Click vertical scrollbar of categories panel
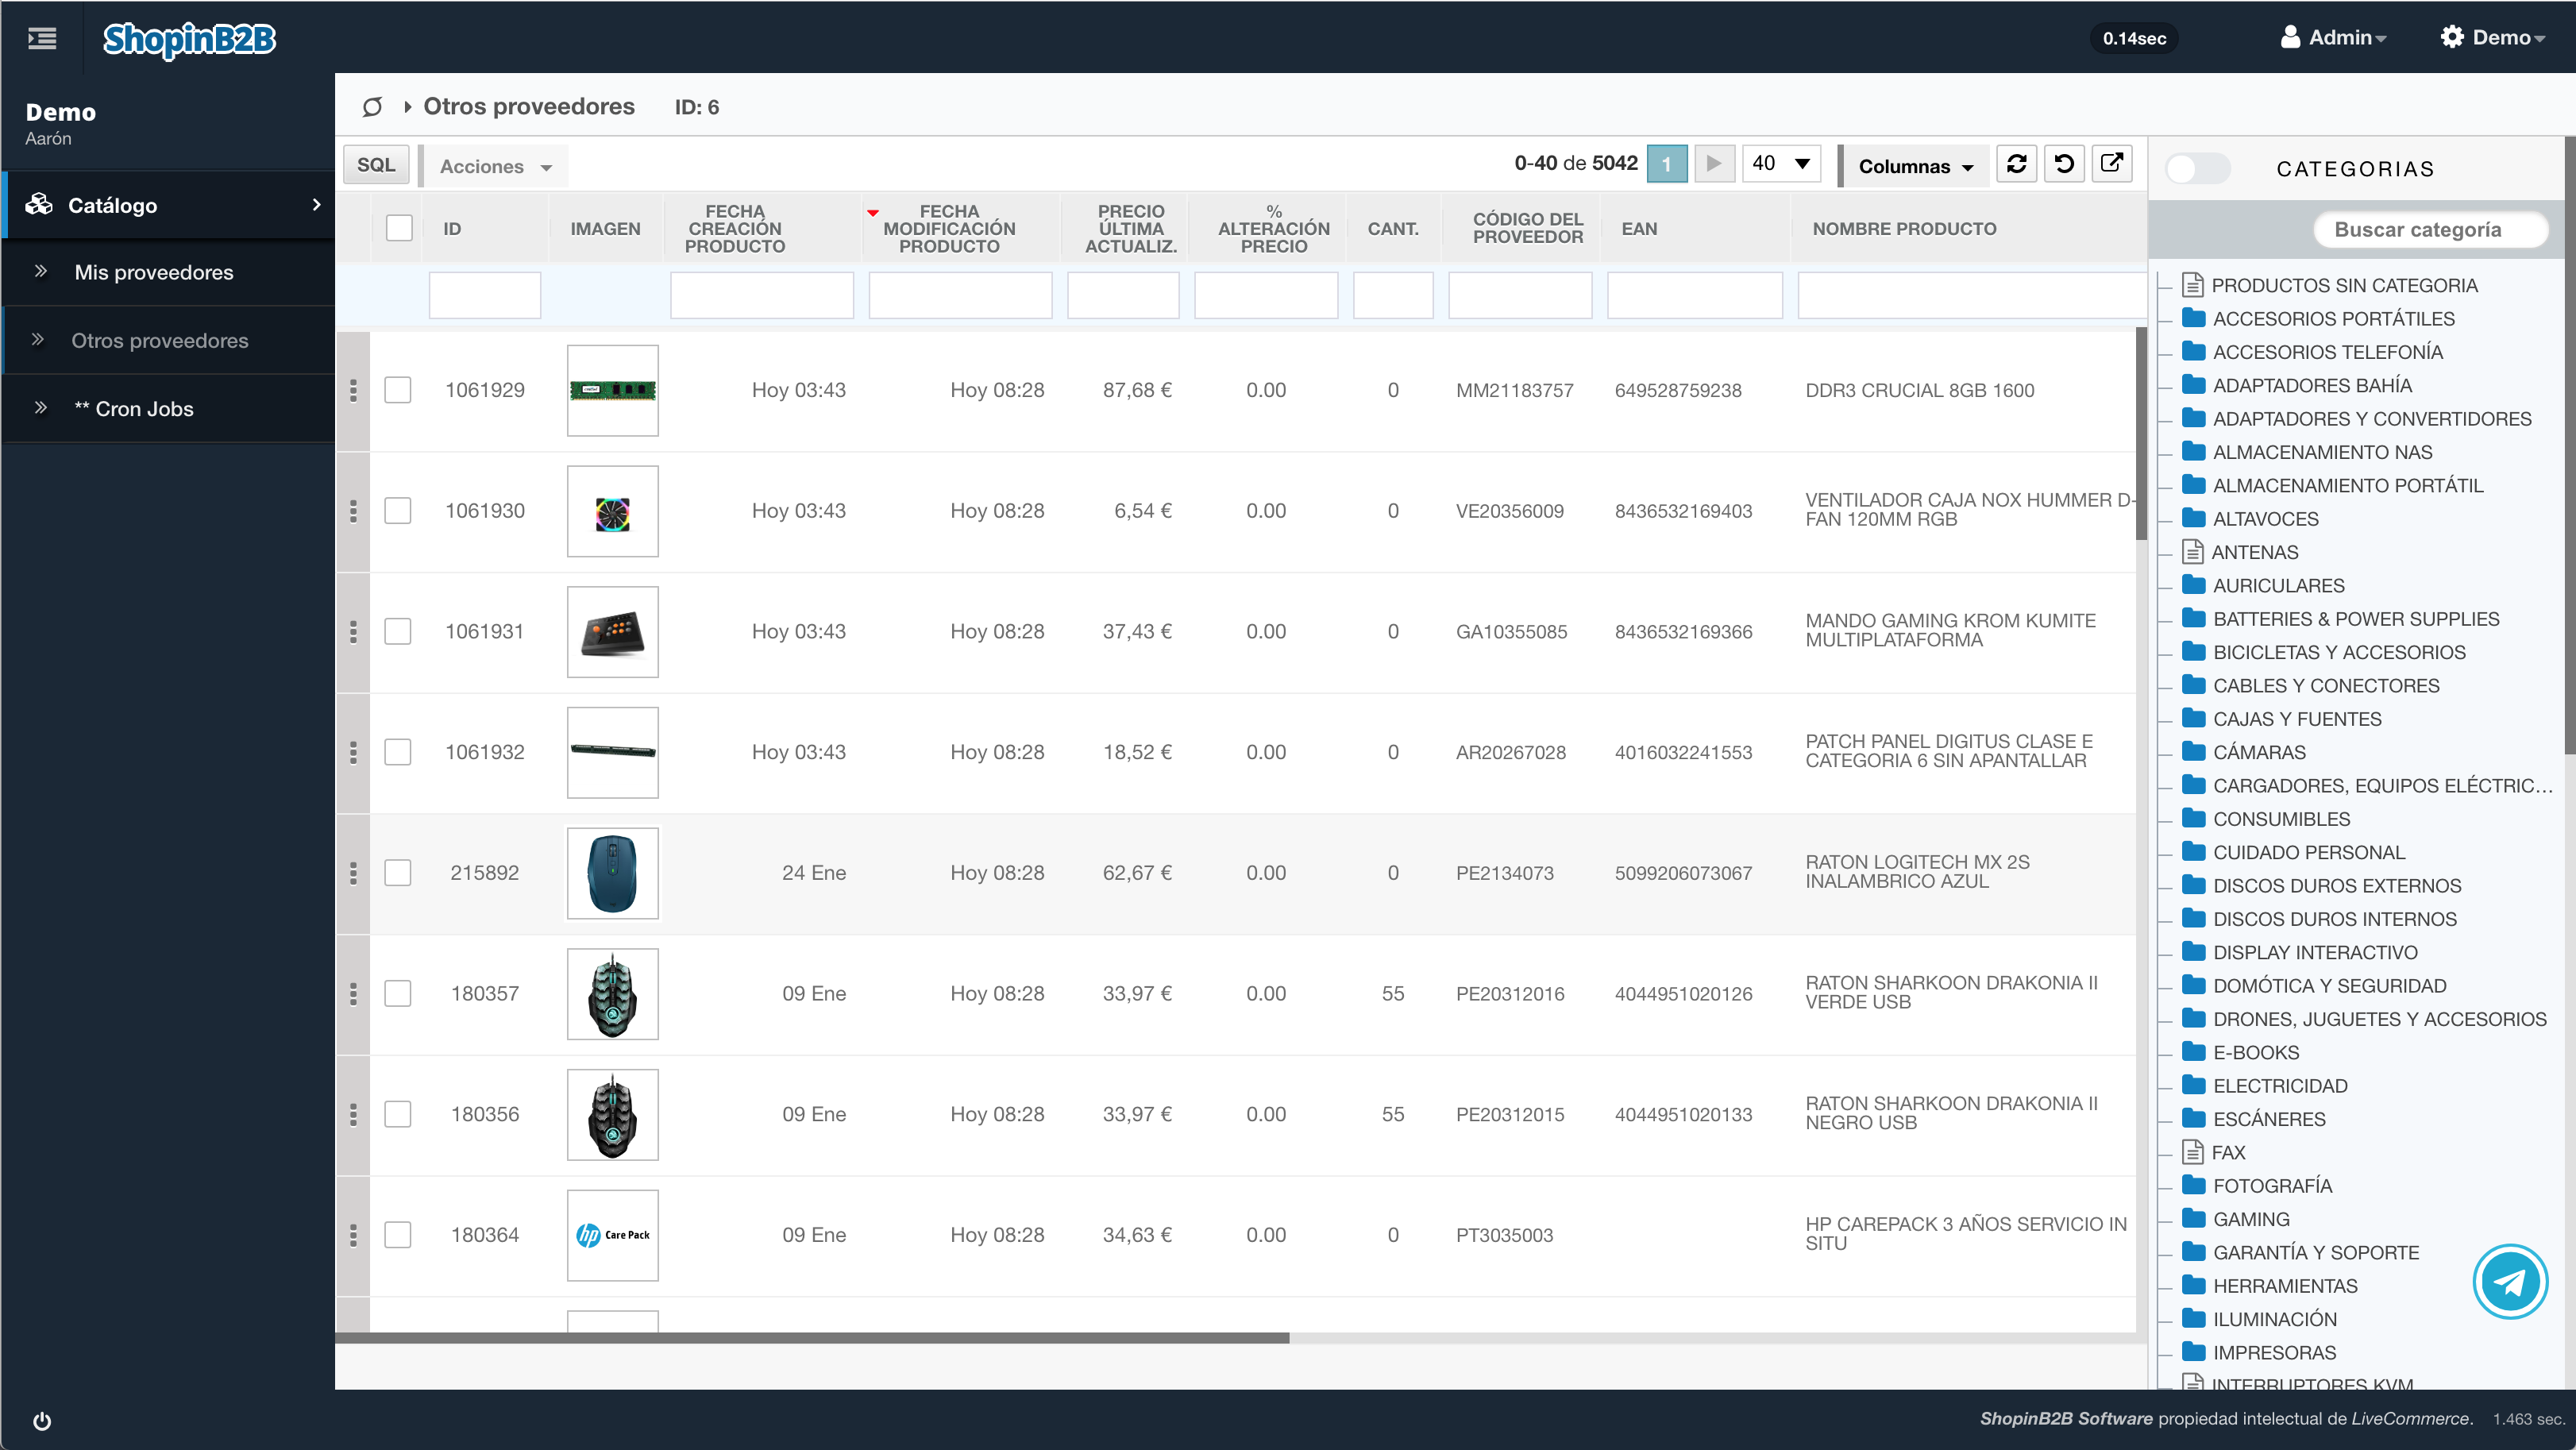This screenshot has width=2576, height=1450. [x=2569, y=445]
